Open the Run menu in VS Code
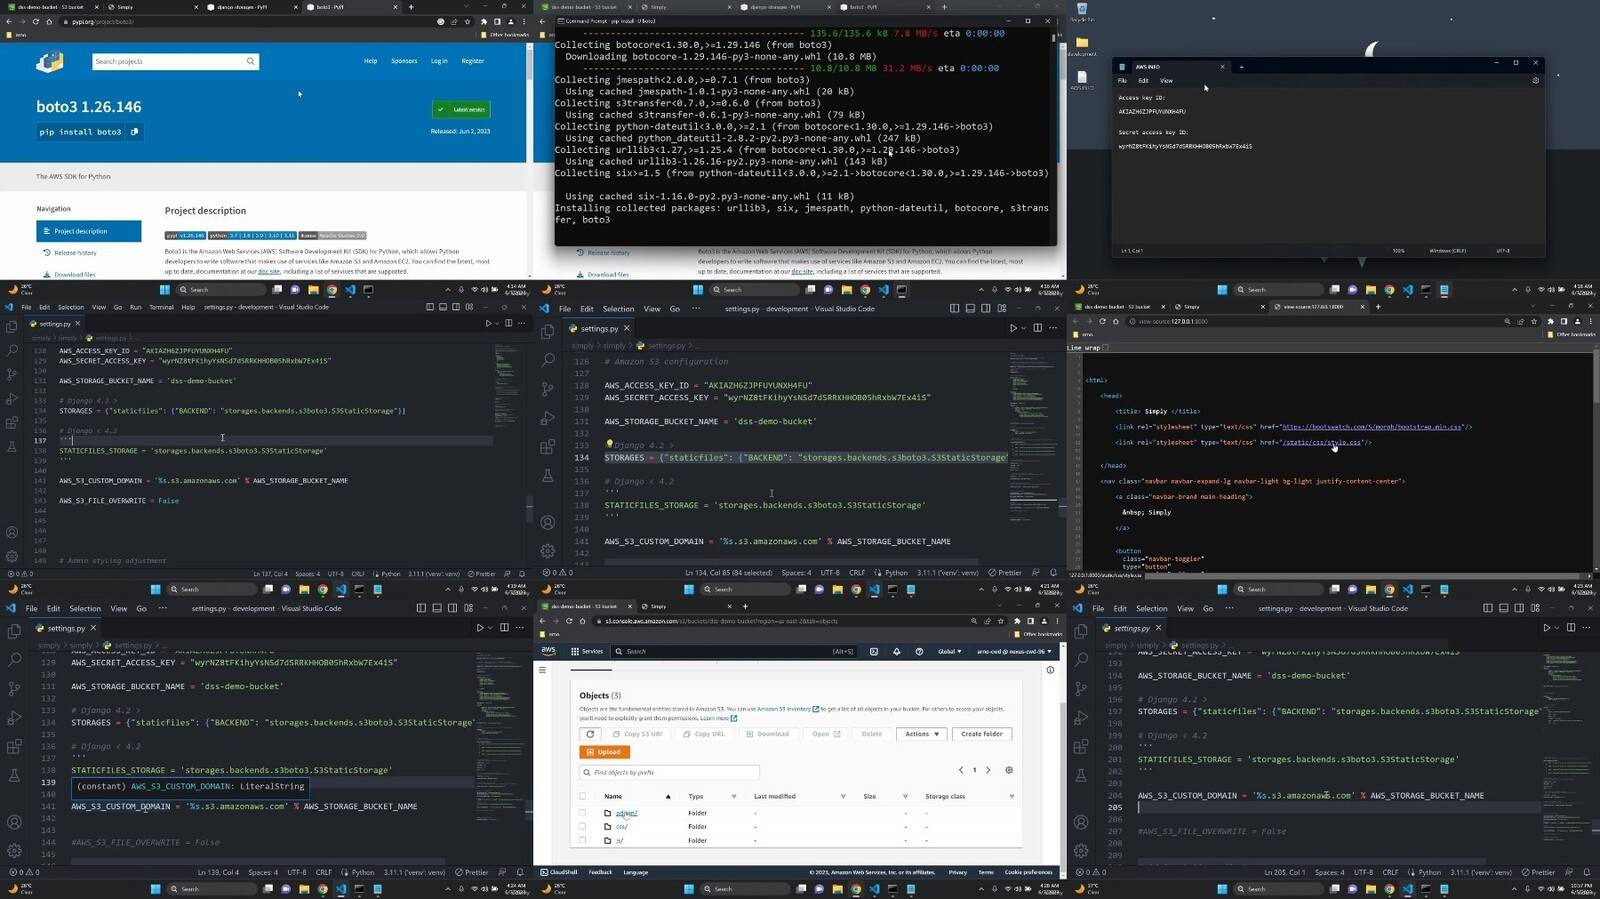This screenshot has width=1600, height=899. pos(135,307)
